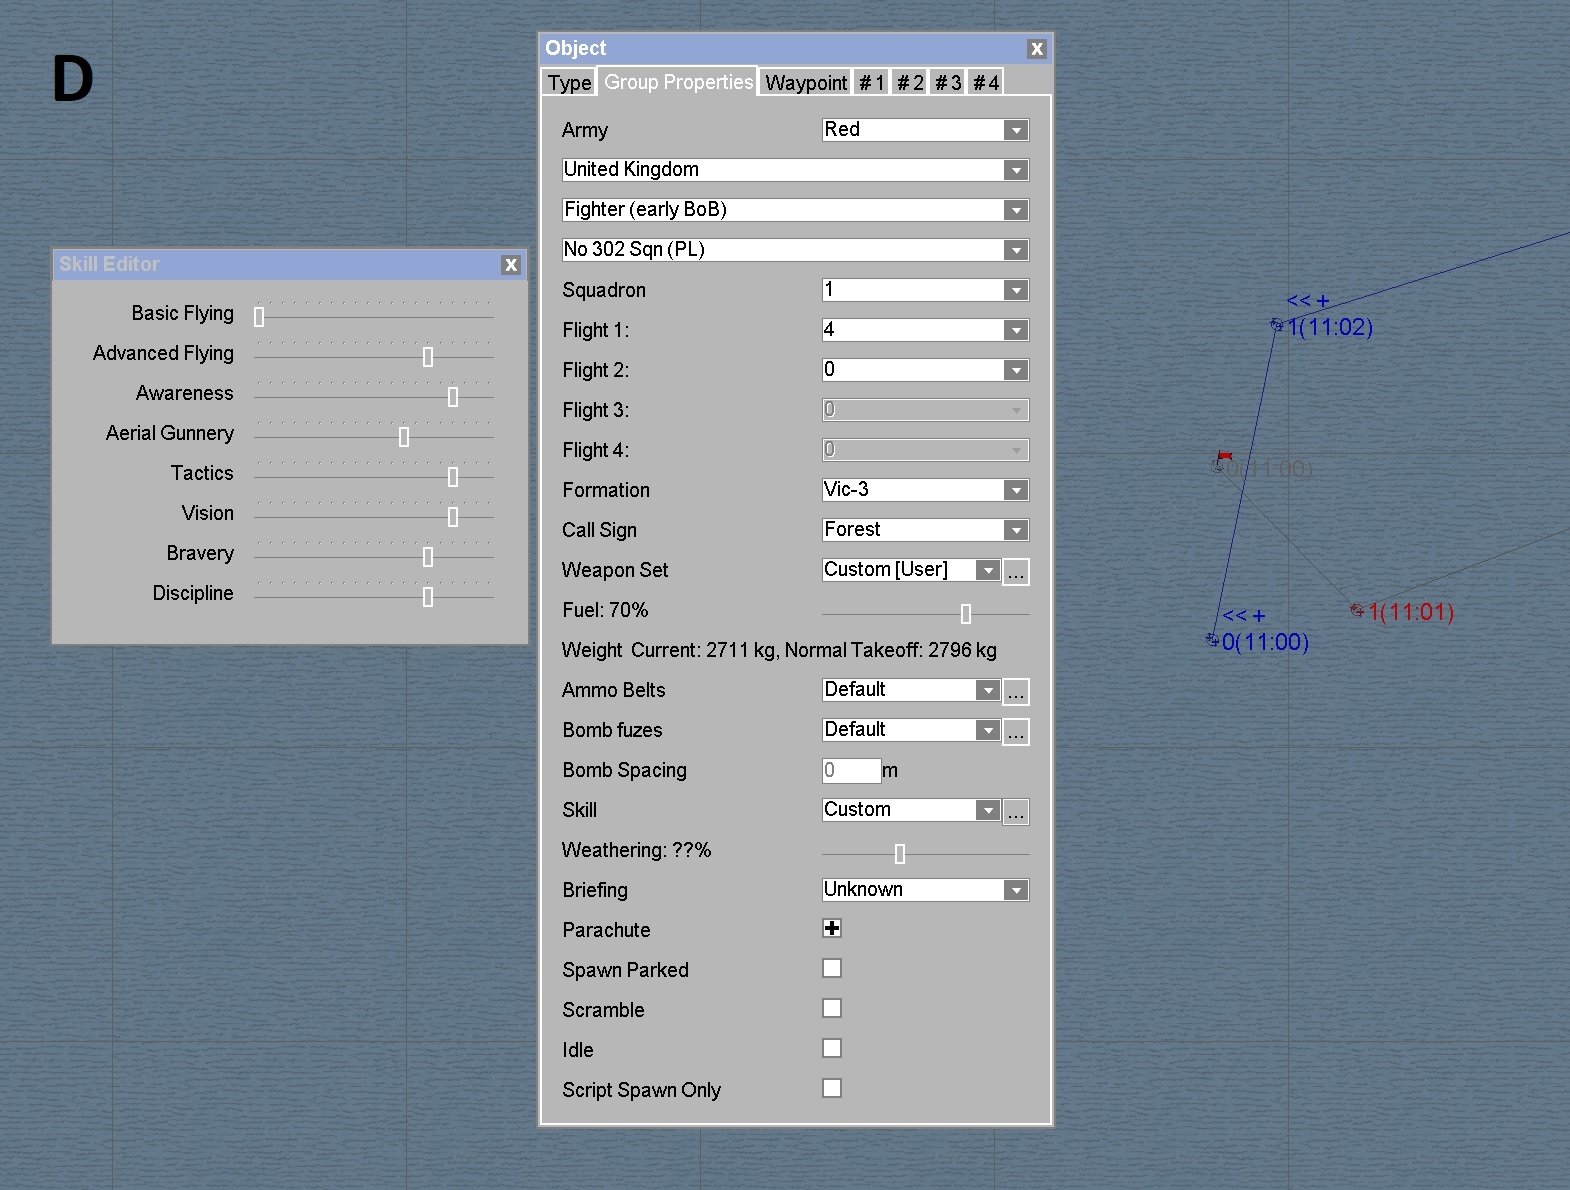This screenshot has height=1190, width=1570.
Task: Open the Waypoint tab
Action: click(x=806, y=83)
